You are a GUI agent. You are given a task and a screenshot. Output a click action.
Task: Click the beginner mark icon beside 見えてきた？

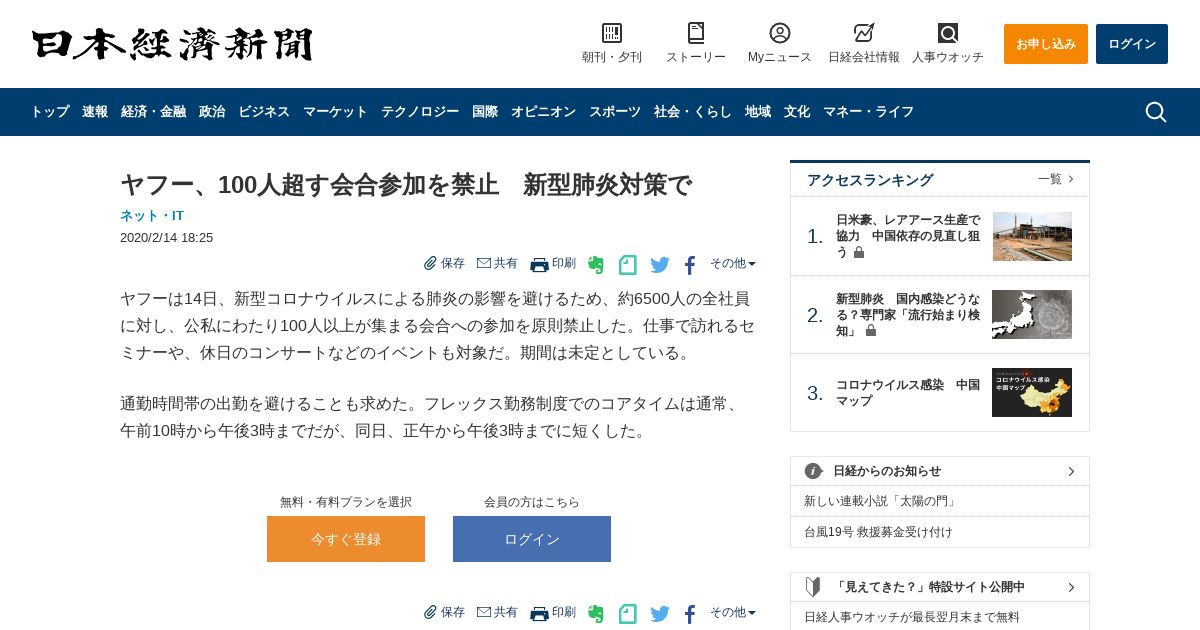click(813, 587)
